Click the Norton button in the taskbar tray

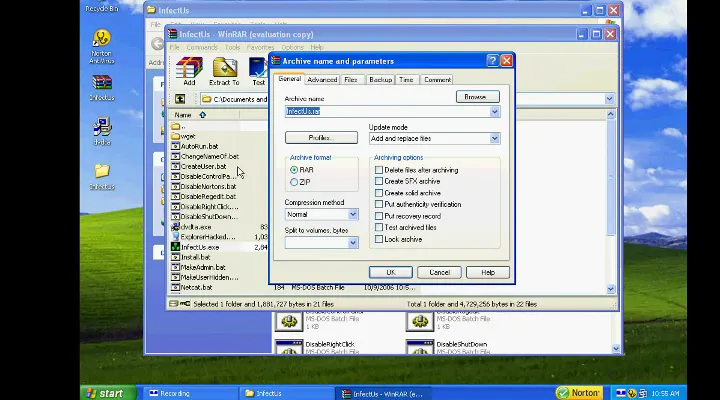point(579,393)
